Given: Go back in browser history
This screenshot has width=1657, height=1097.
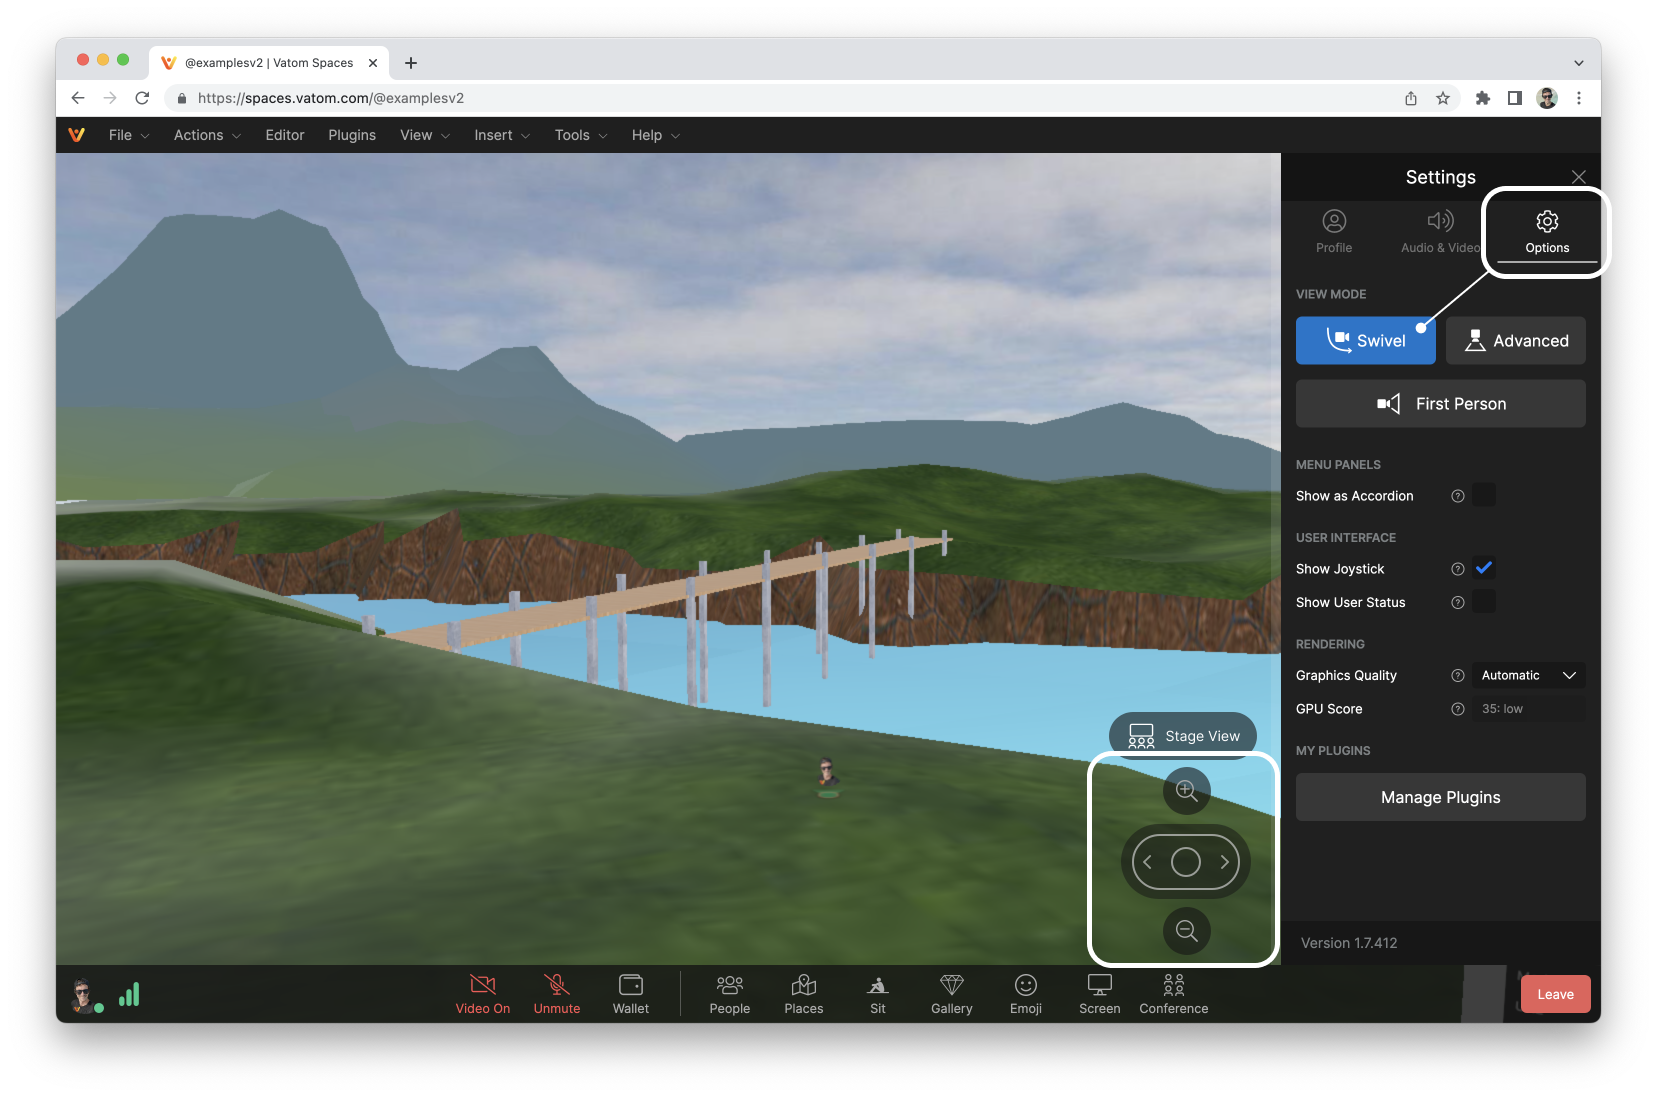Looking at the screenshot, I should coord(78,98).
